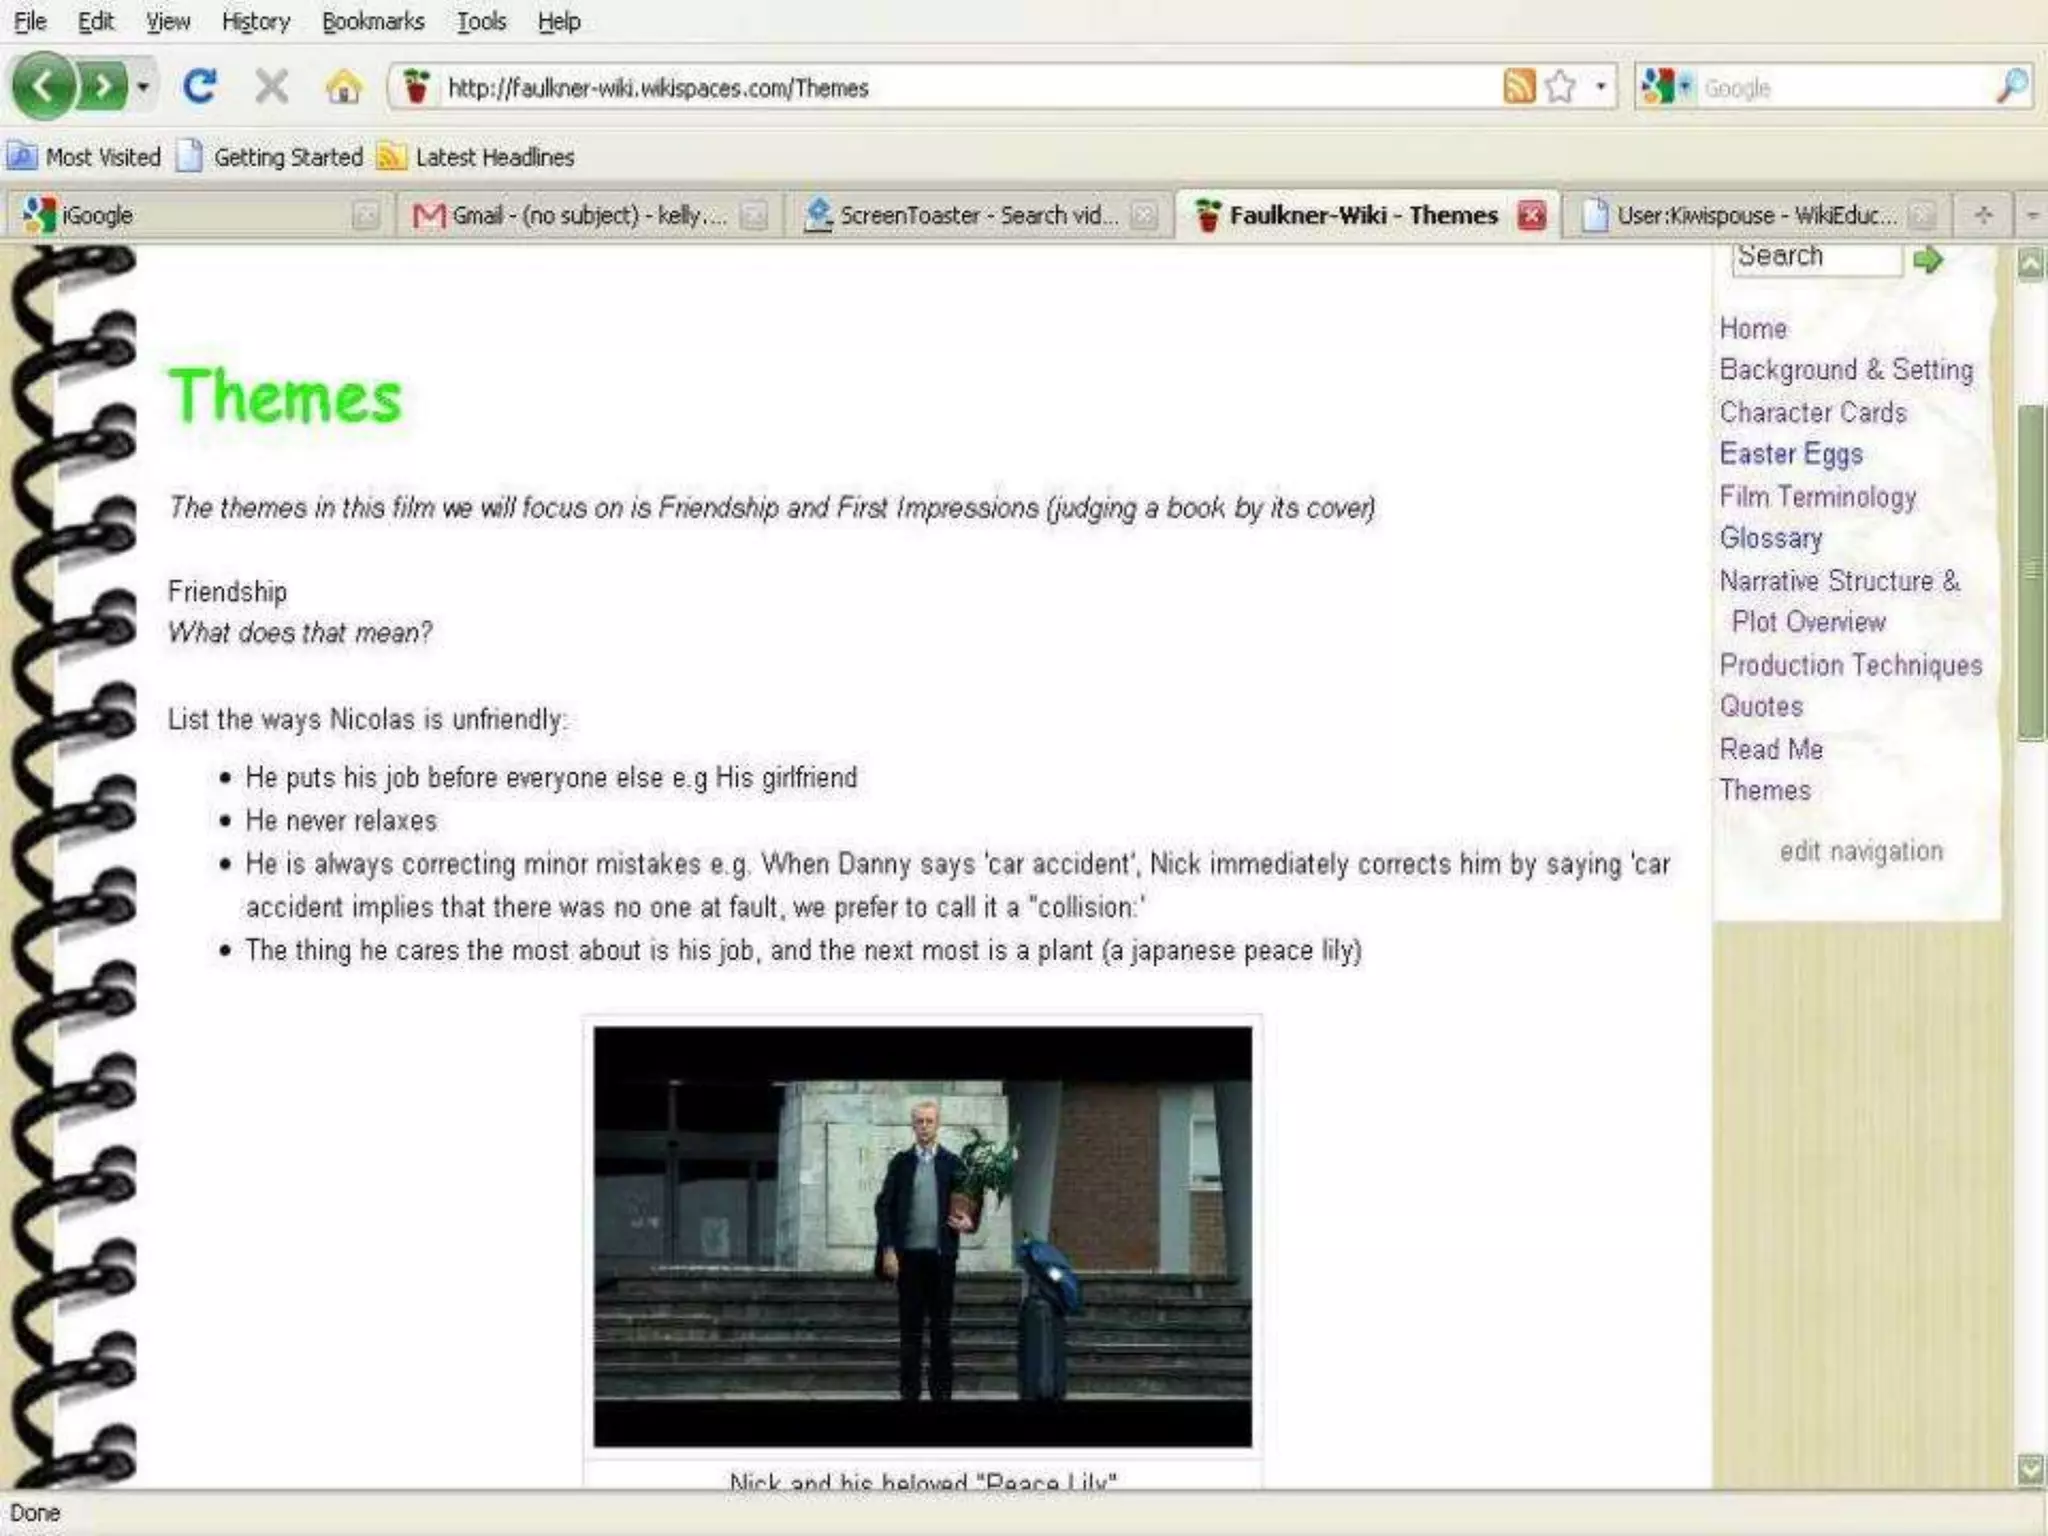Go to the Home page via house icon

[343, 88]
